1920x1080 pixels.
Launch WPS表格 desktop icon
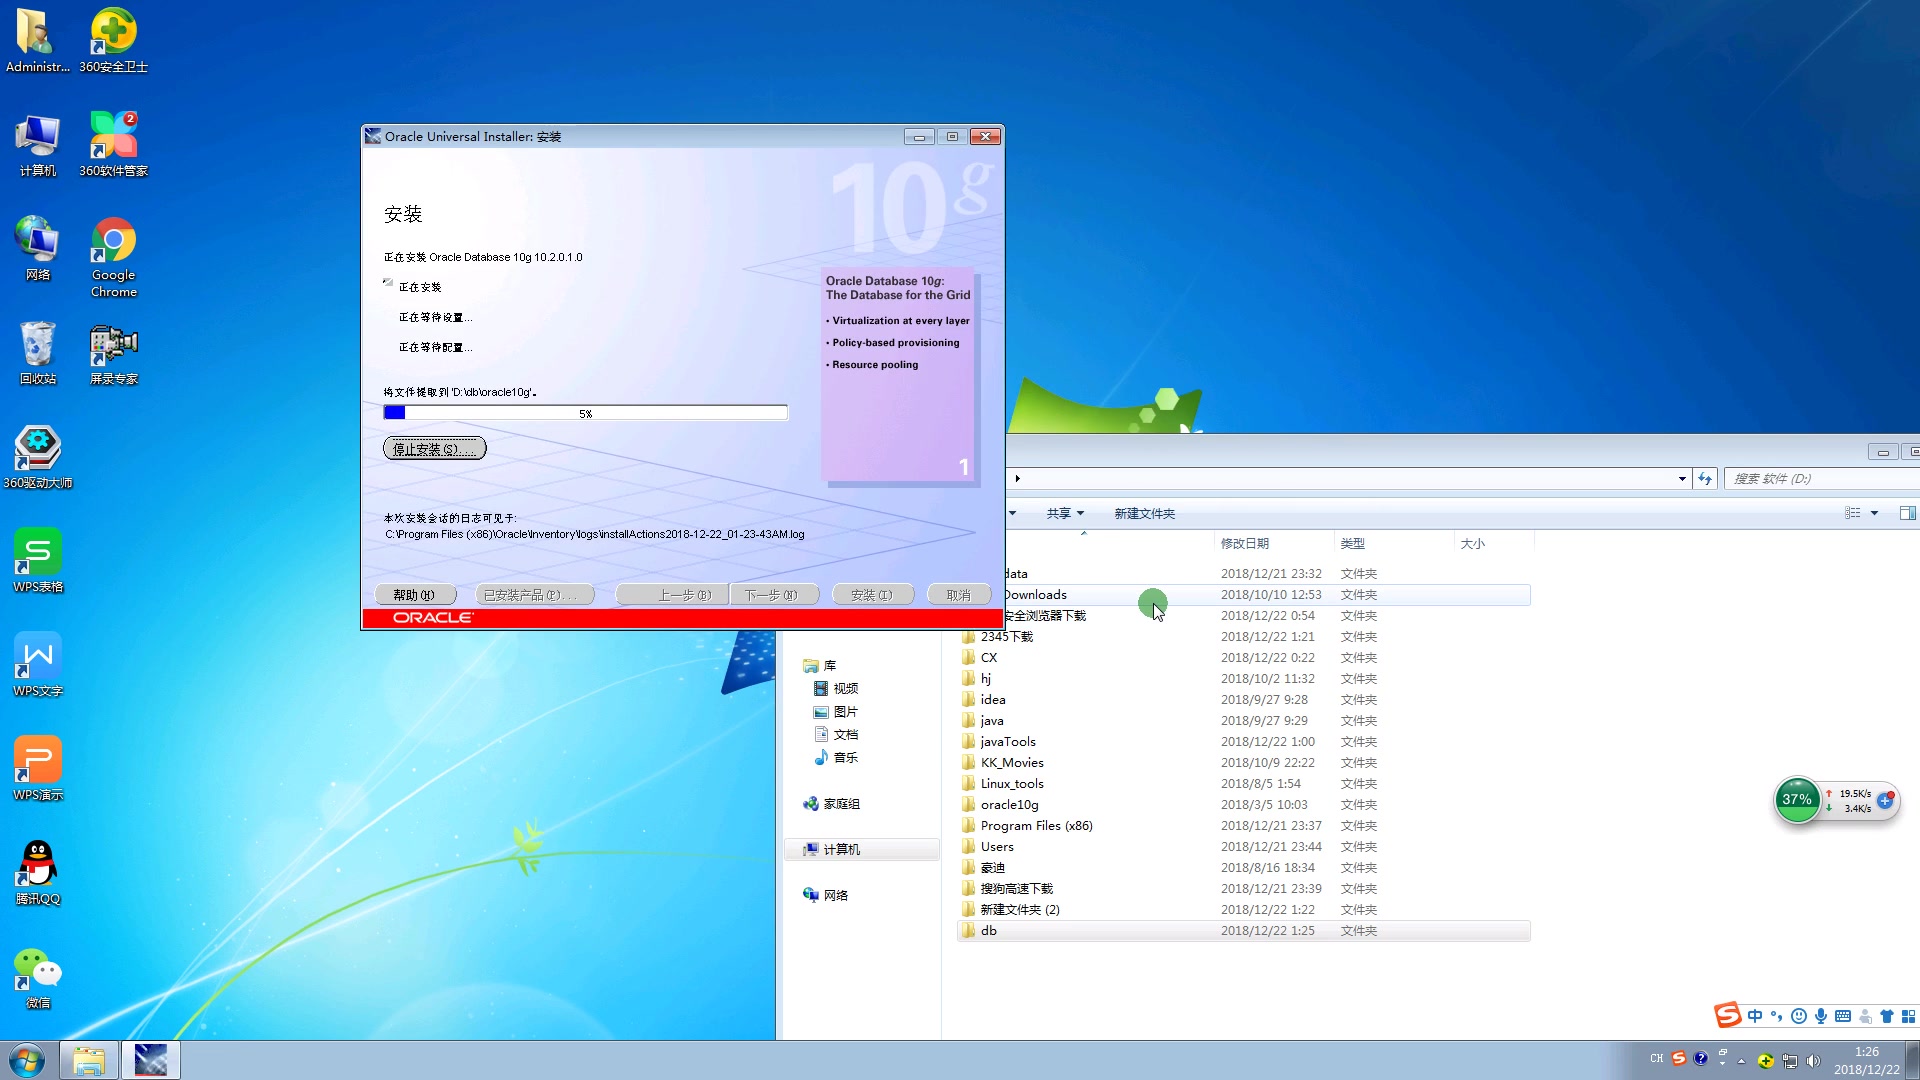pos(37,561)
